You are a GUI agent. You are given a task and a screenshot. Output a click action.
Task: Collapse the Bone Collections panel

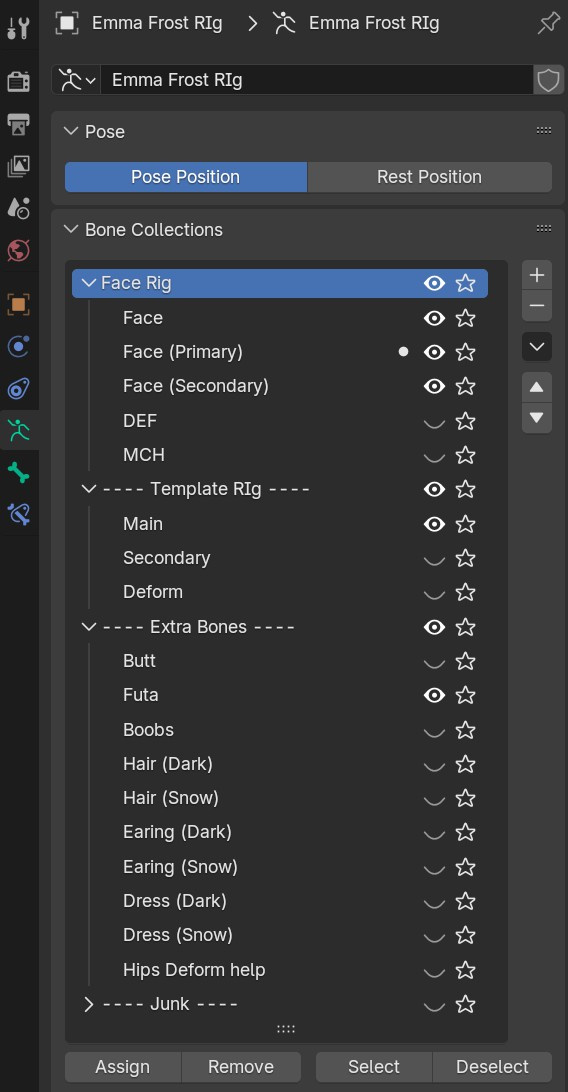pos(71,229)
